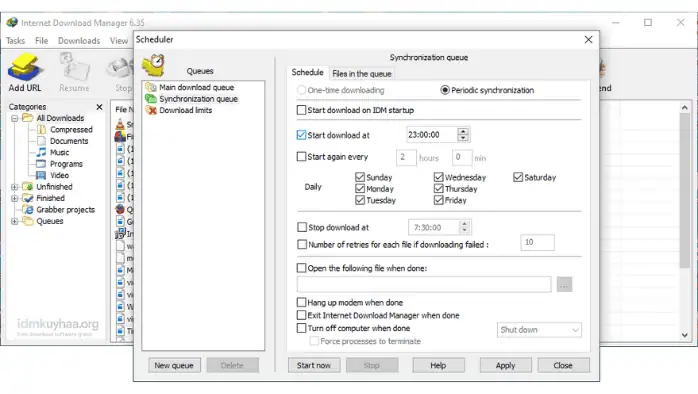
Task: Open the Shut down dropdown
Action: click(x=539, y=330)
